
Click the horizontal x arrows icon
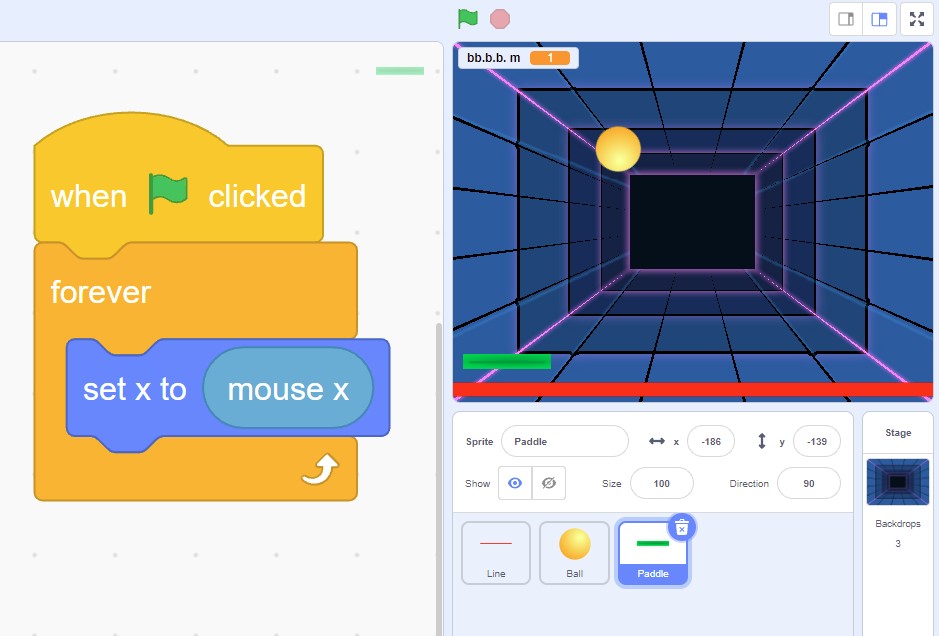click(x=657, y=441)
